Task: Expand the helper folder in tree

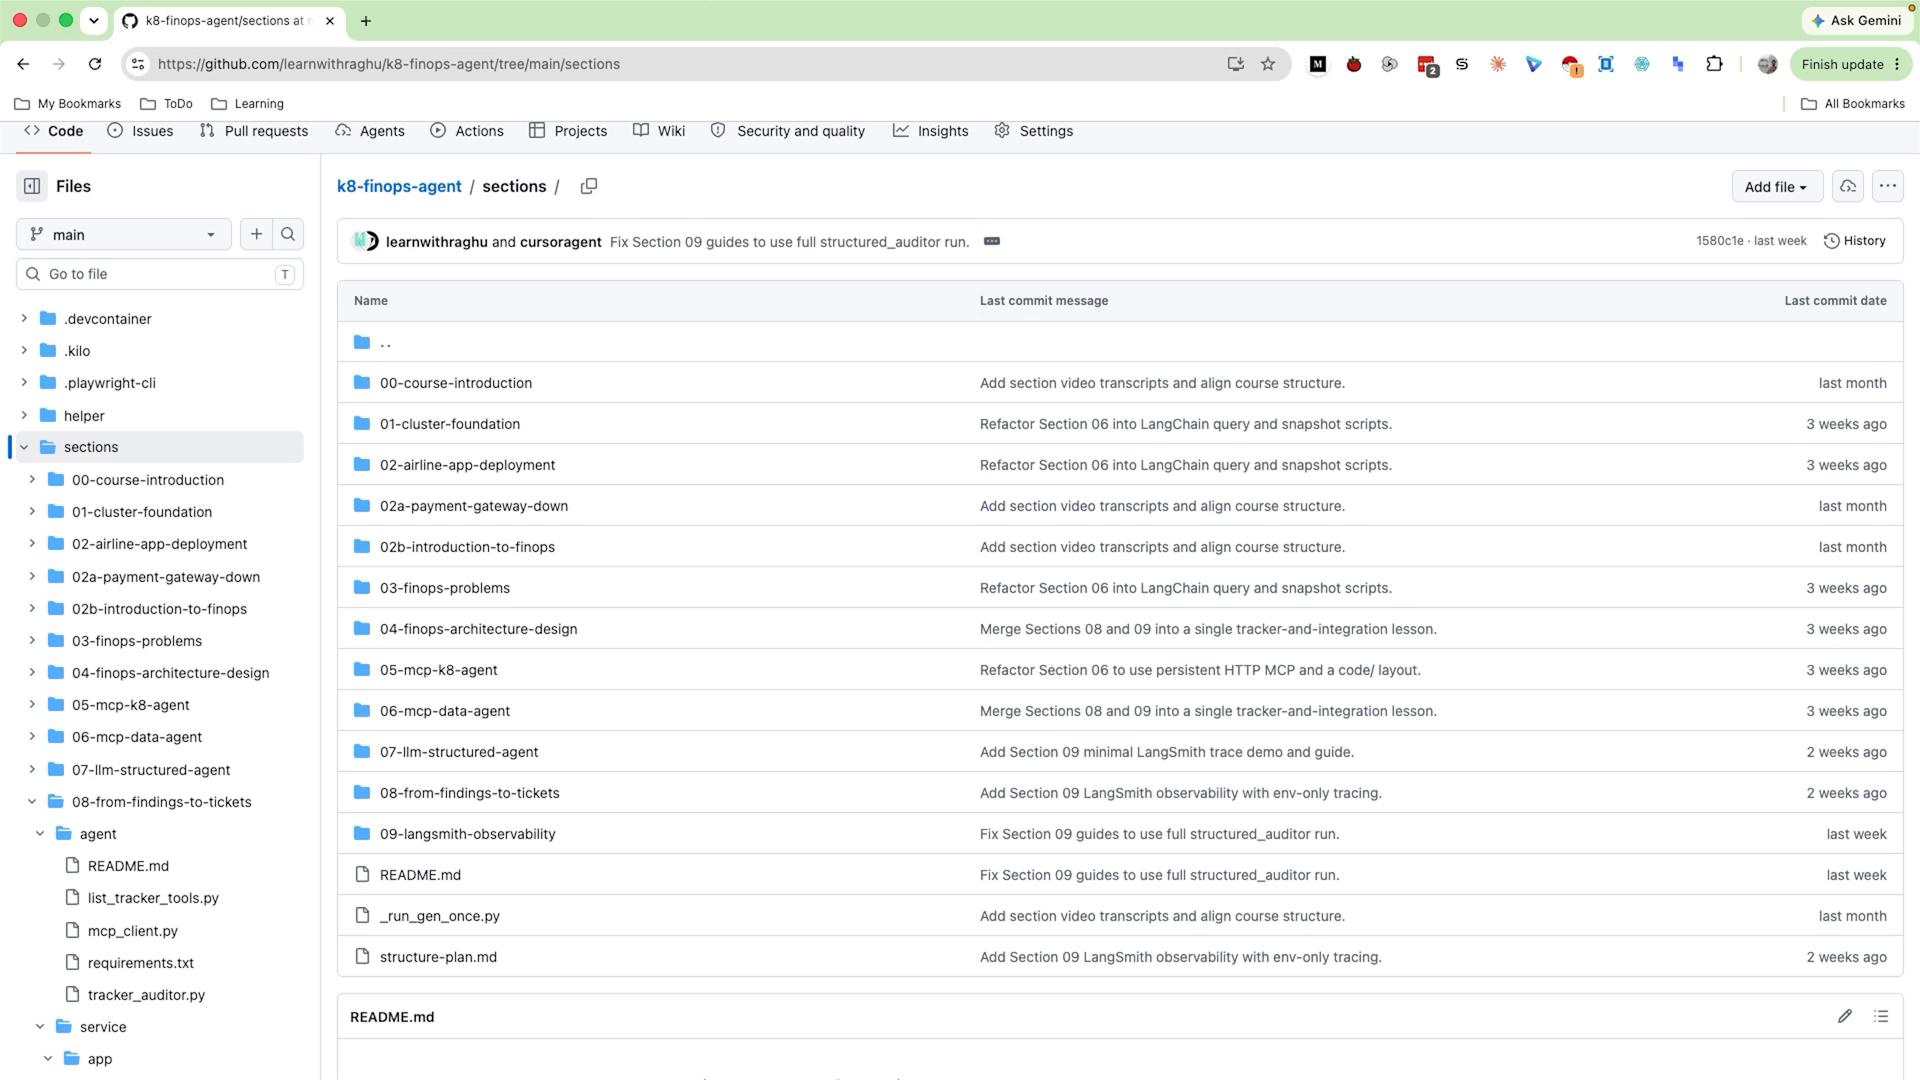Action: point(24,415)
